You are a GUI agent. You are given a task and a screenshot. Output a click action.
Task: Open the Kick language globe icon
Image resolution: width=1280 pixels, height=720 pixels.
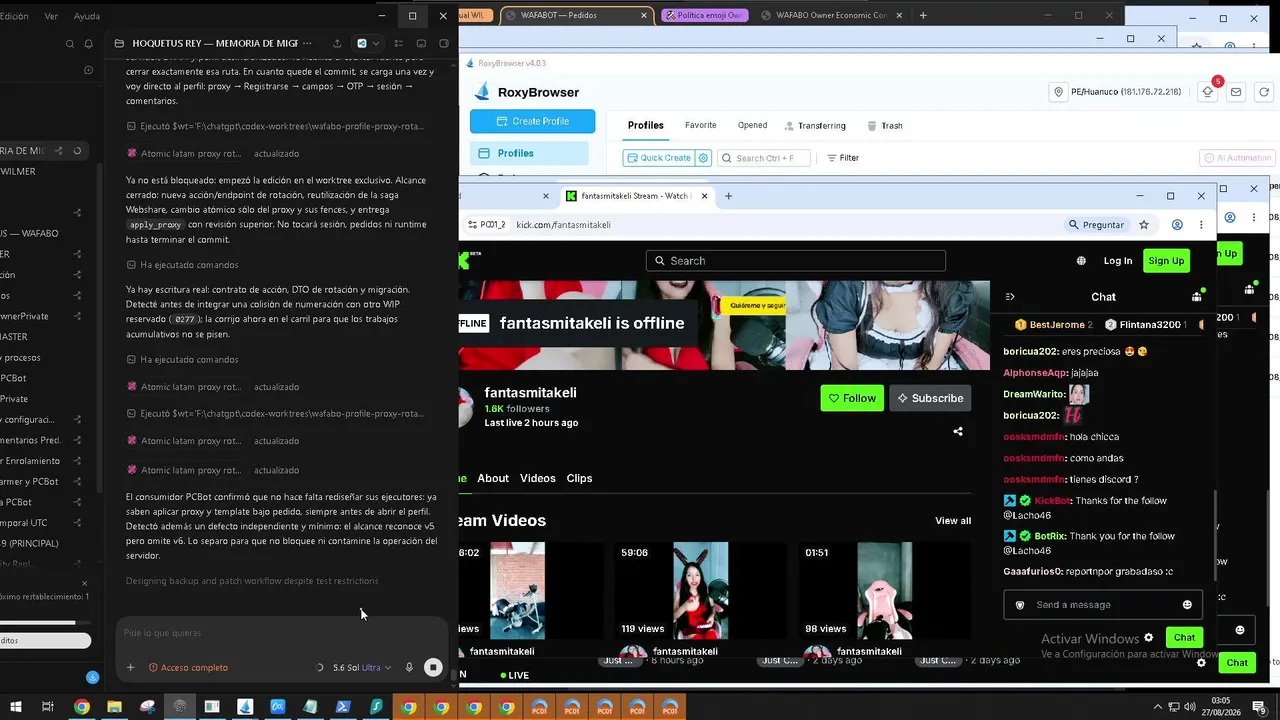(1081, 261)
